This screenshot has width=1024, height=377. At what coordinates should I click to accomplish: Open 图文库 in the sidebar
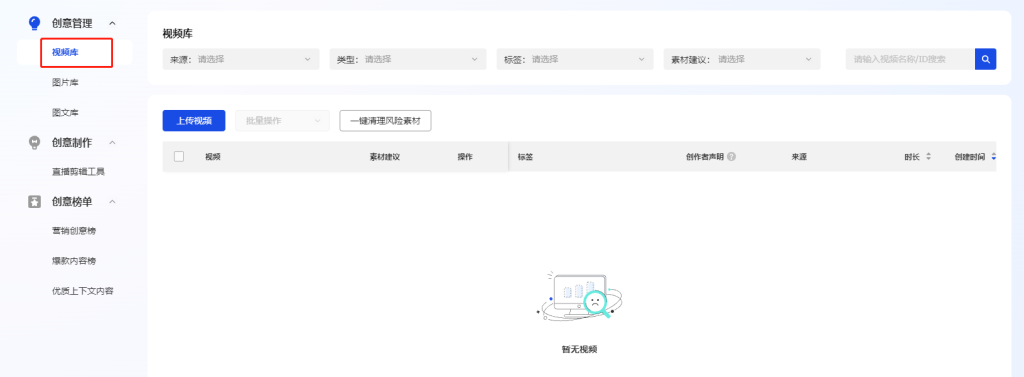tap(65, 112)
